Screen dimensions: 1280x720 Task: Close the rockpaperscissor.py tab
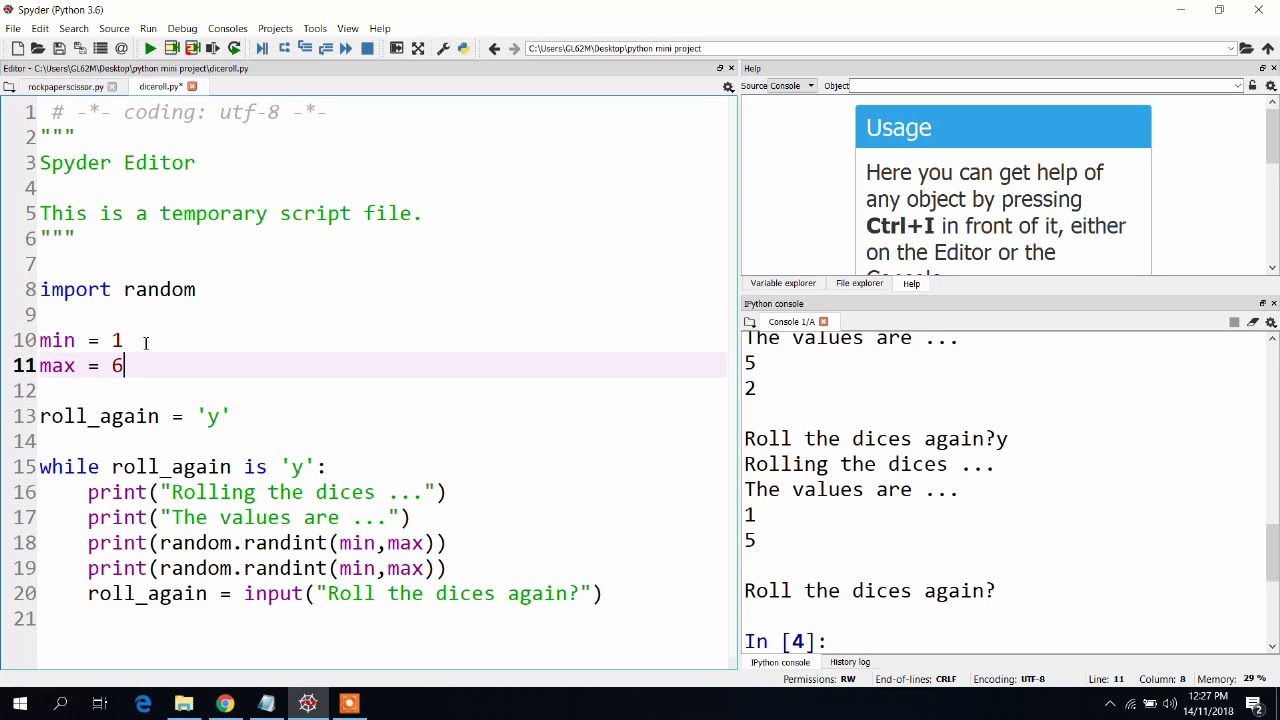(x=112, y=87)
